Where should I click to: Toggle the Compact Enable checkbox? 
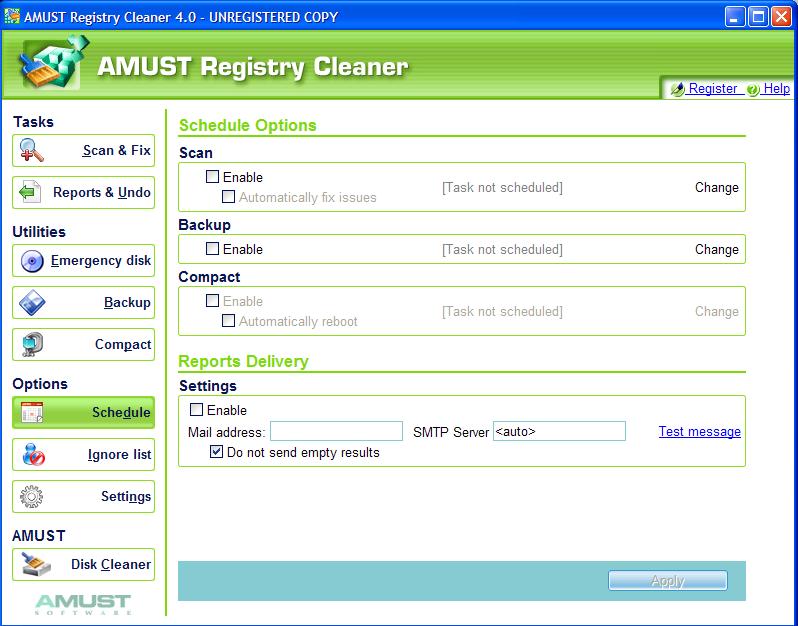click(212, 300)
